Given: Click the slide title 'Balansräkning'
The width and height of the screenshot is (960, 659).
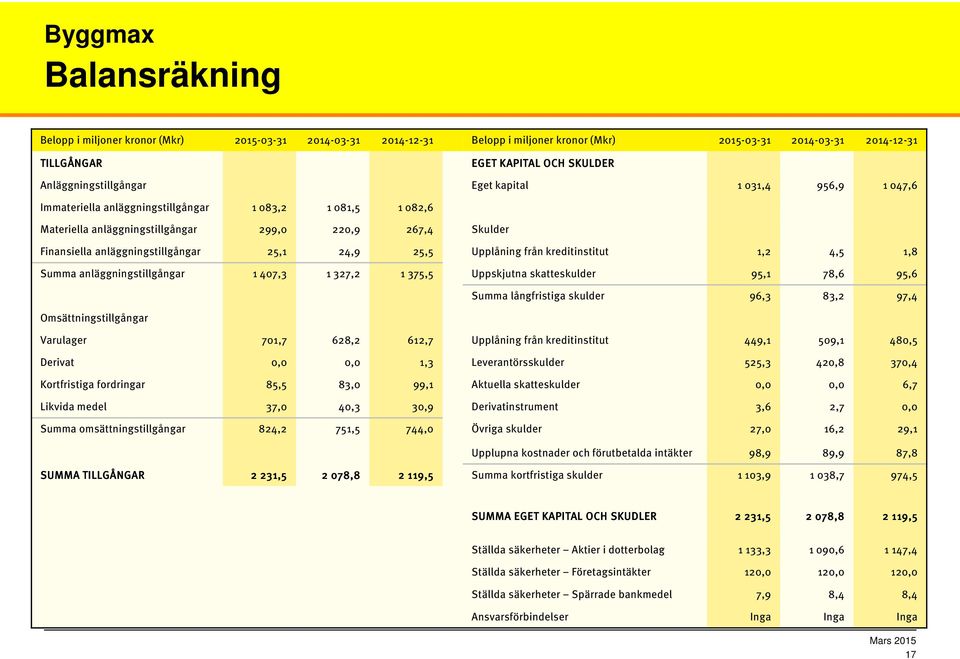Looking at the screenshot, I should [x=163, y=75].
